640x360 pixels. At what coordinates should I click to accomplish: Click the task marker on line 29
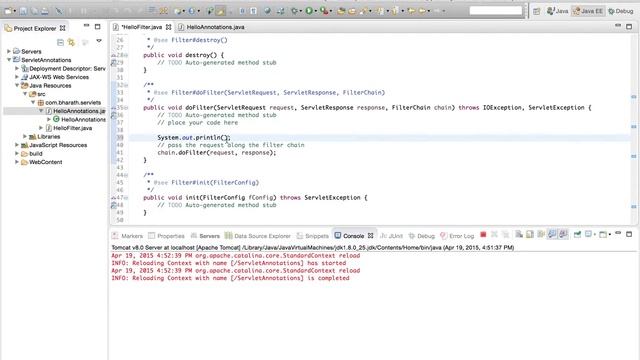(113, 63)
